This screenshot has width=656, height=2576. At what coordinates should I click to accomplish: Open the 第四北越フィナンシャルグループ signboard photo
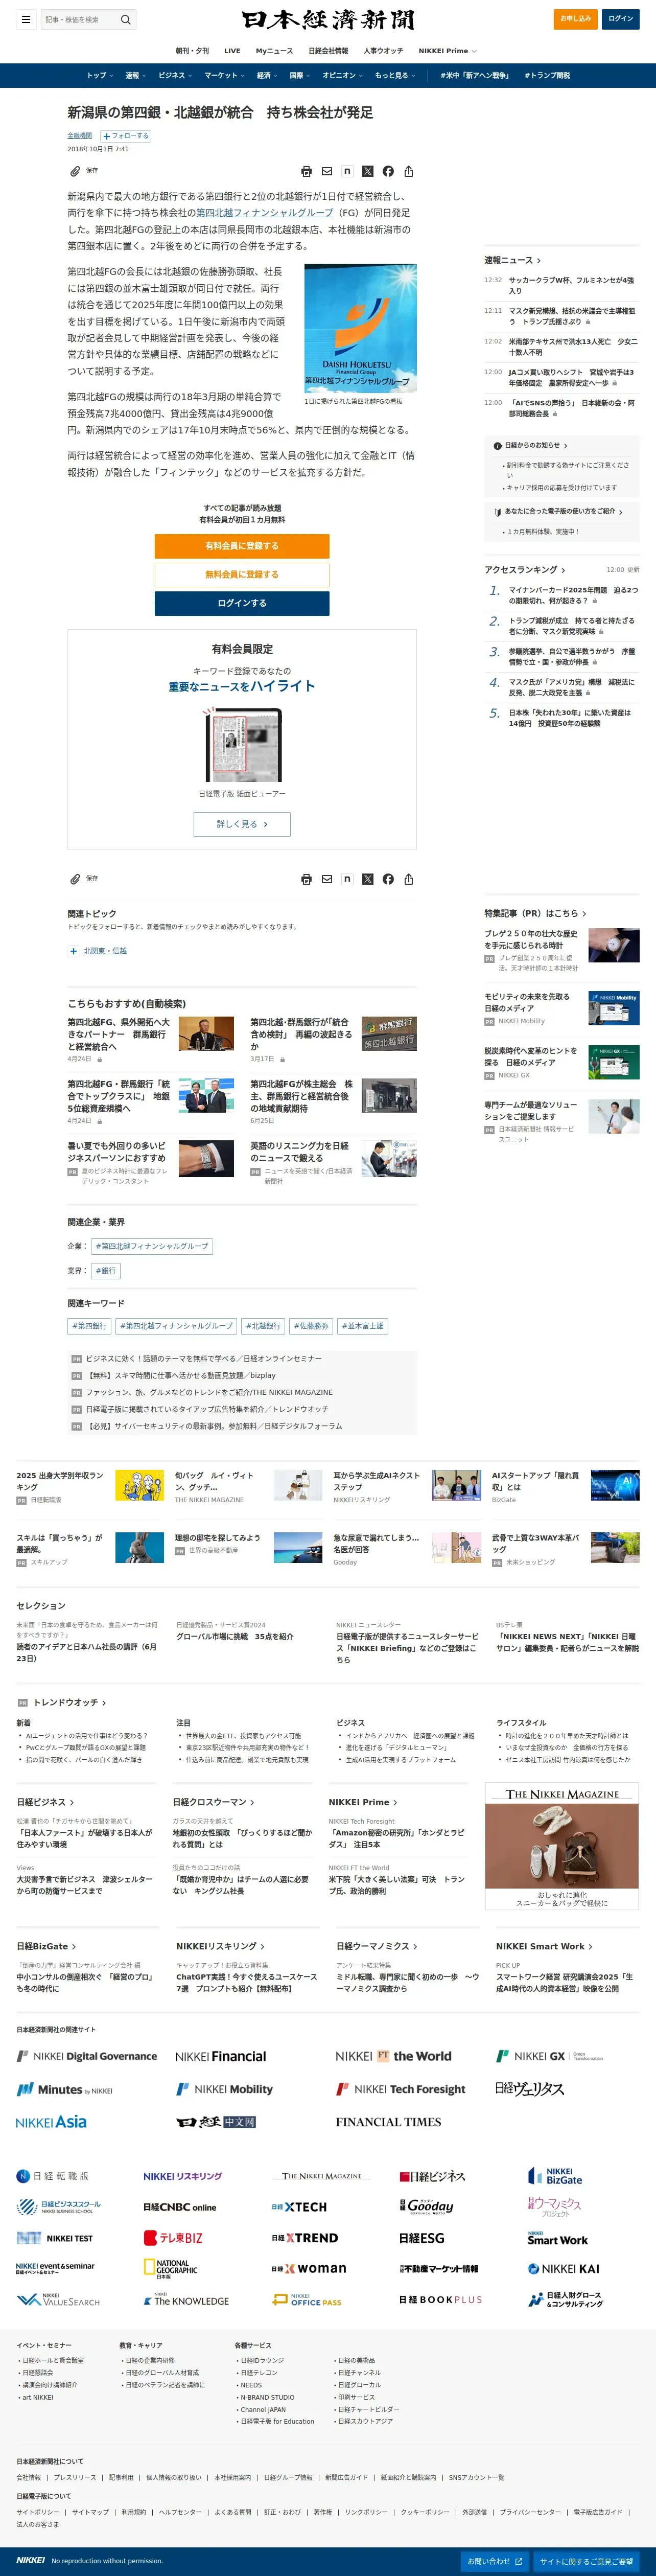360,328
